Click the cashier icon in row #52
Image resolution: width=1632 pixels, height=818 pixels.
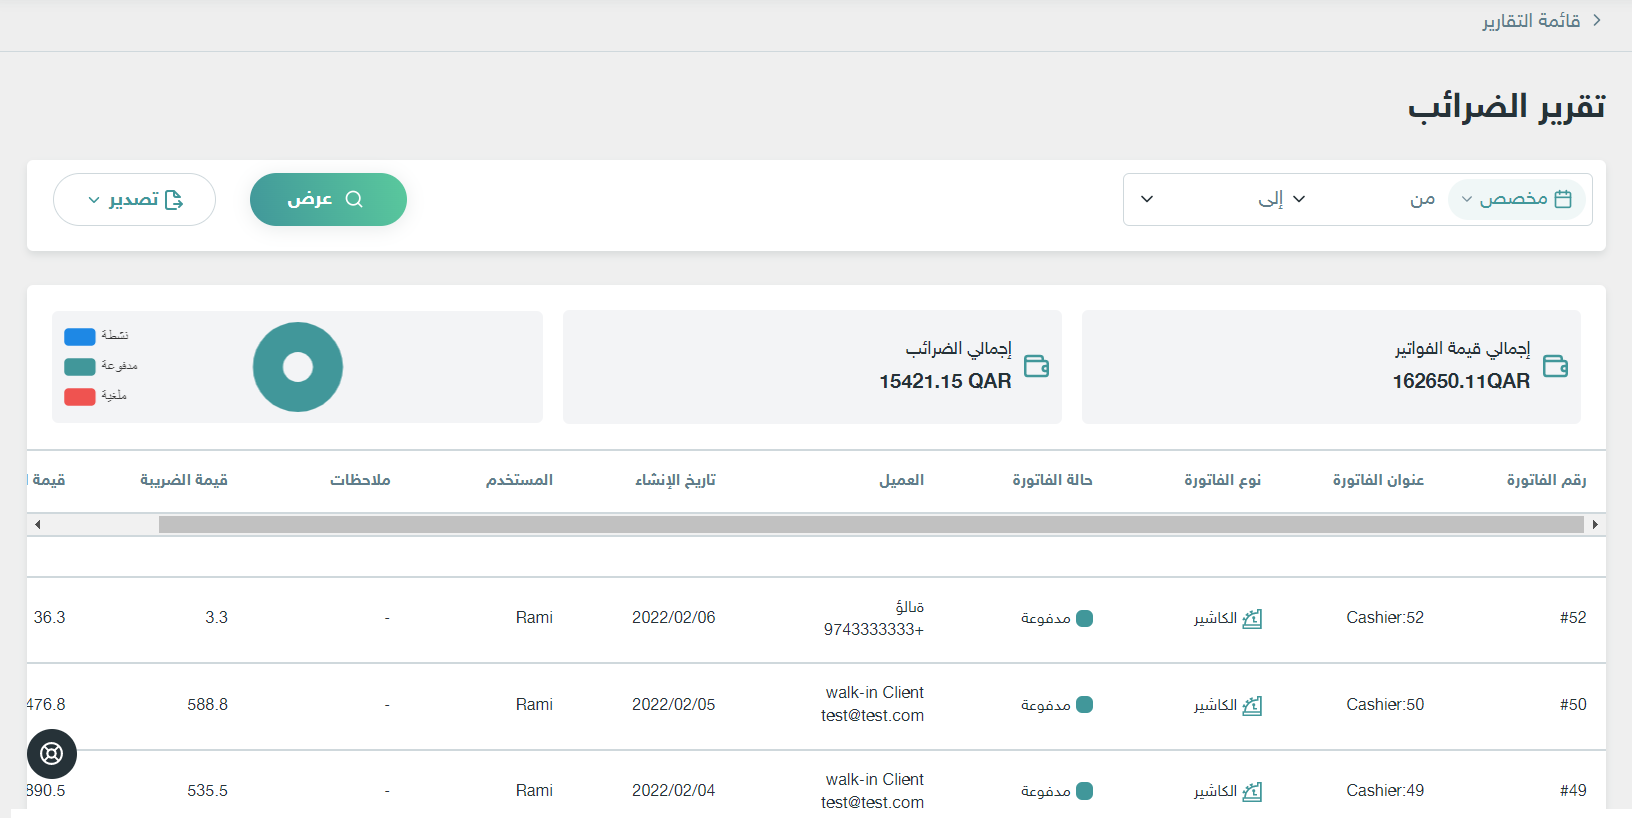pos(1252,619)
